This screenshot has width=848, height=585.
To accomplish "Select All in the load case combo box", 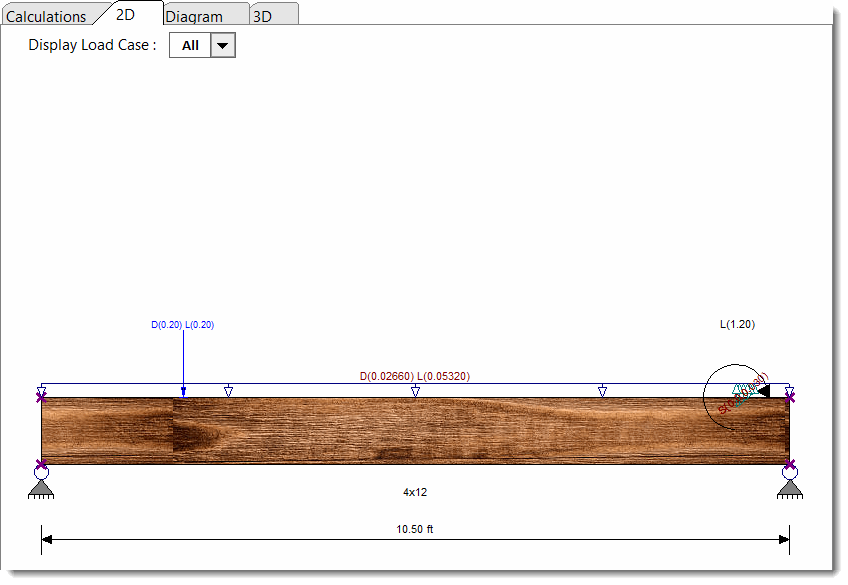I will pos(190,45).
